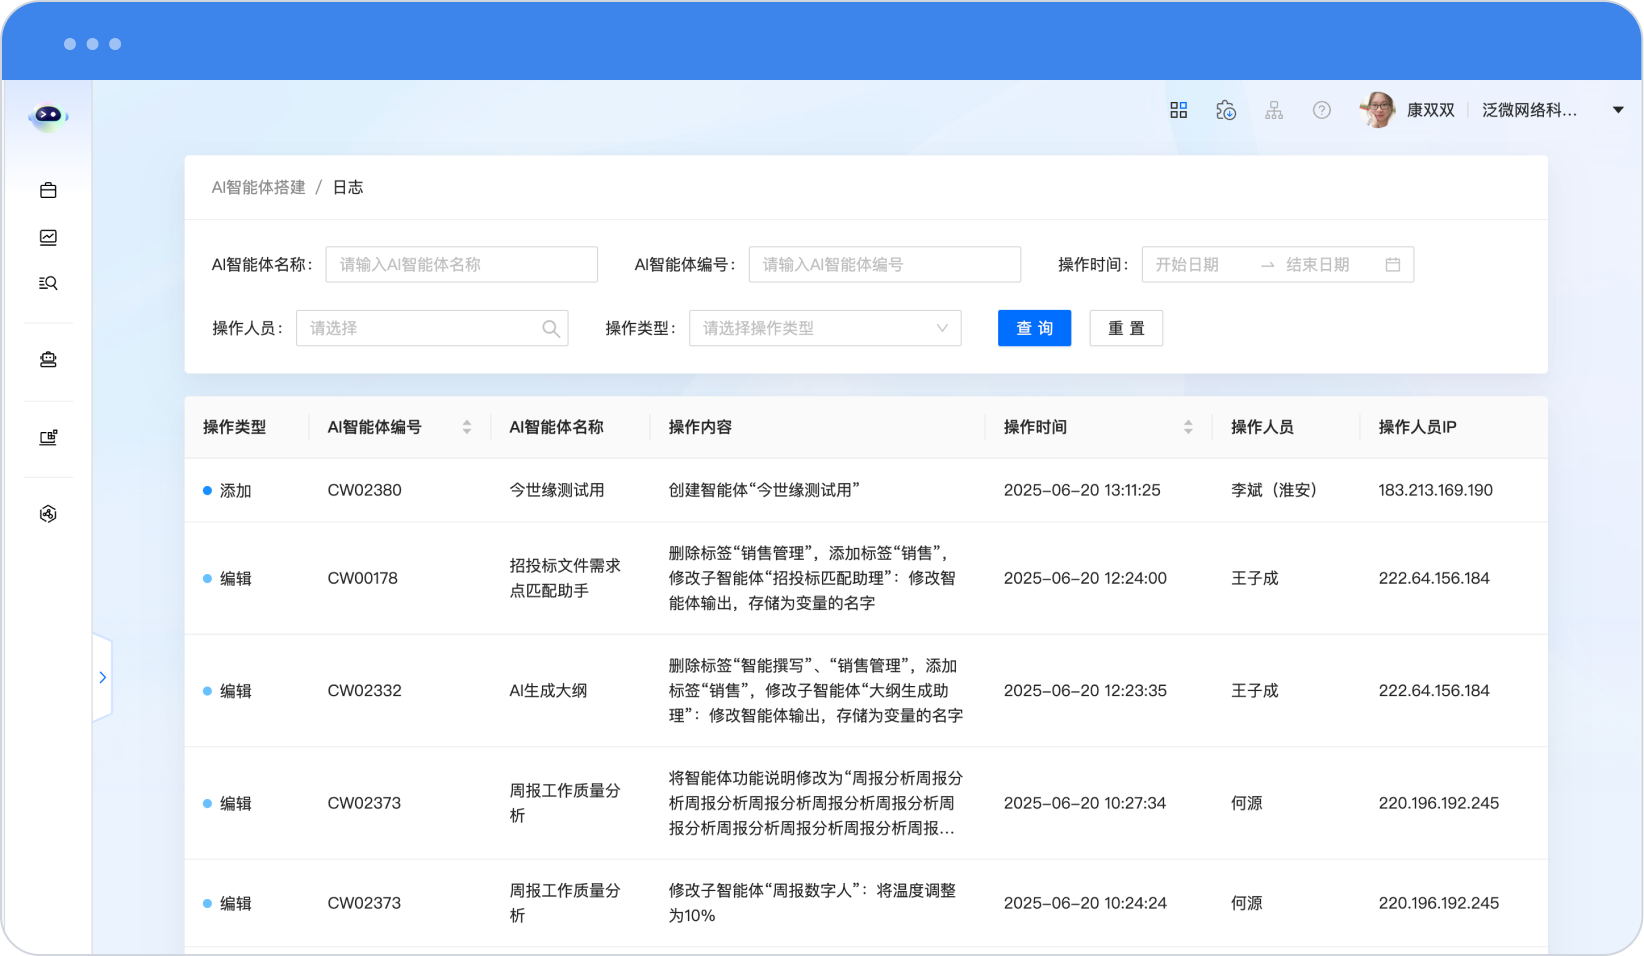Expand the collapsed sidebar panel arrow
The height and width of the screenshot is (956, 1644).
pyautogui.click(x=102, y=677)
